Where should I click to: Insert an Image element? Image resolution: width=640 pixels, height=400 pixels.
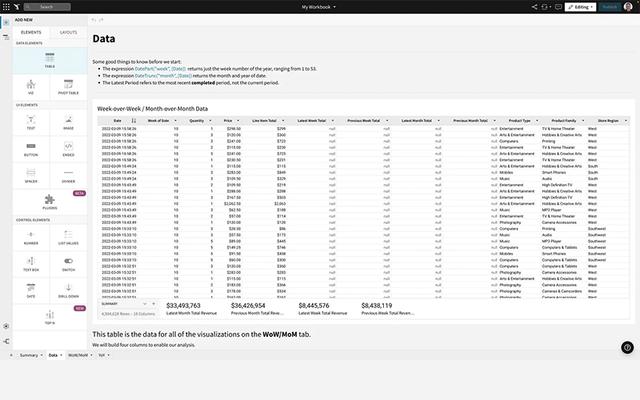click(x=68, y=124)
